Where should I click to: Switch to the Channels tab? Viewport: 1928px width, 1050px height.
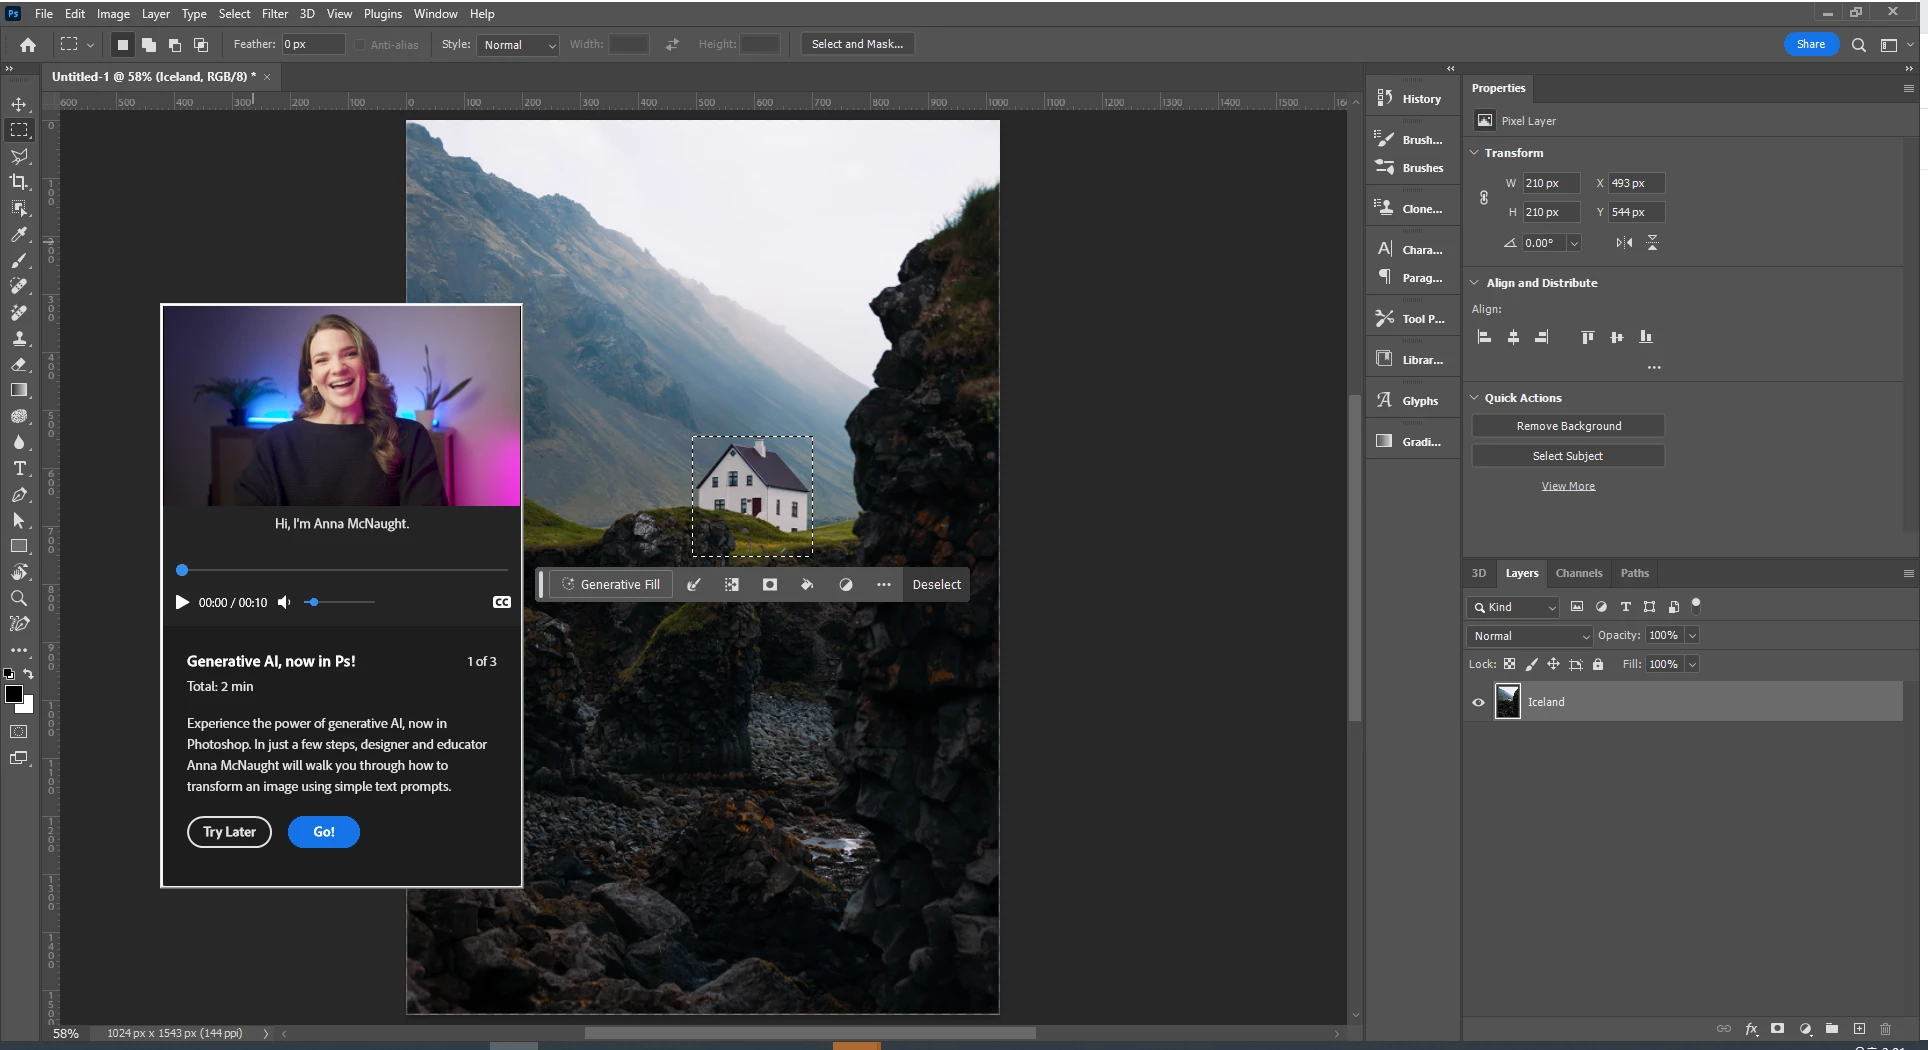[x=1579, y=573]
